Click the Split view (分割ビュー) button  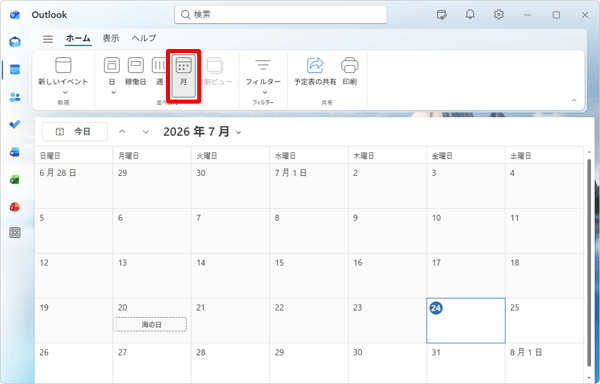click(x=215, y=71)
